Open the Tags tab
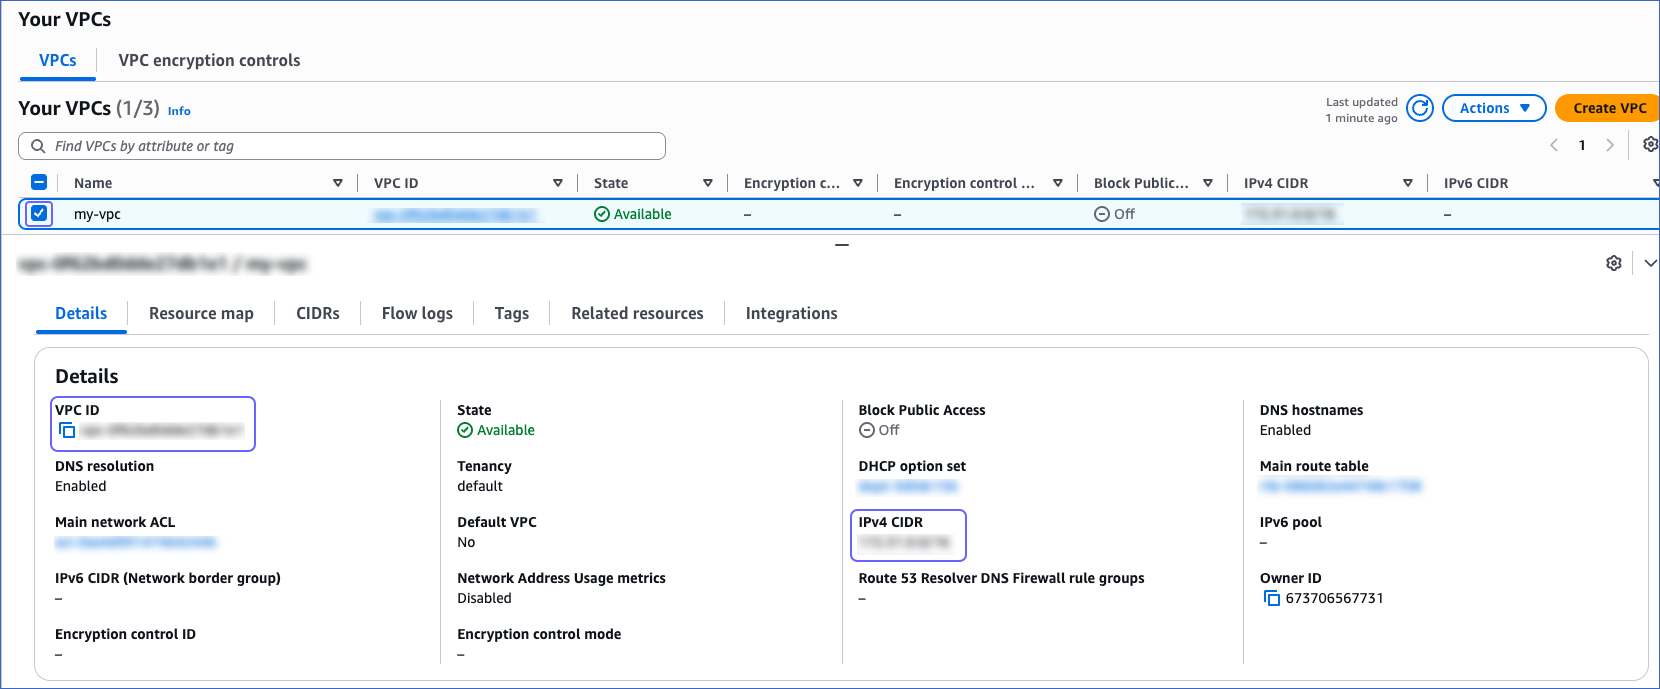The height and width of the screenshot is (689, 1660). [x=512, y=313]
